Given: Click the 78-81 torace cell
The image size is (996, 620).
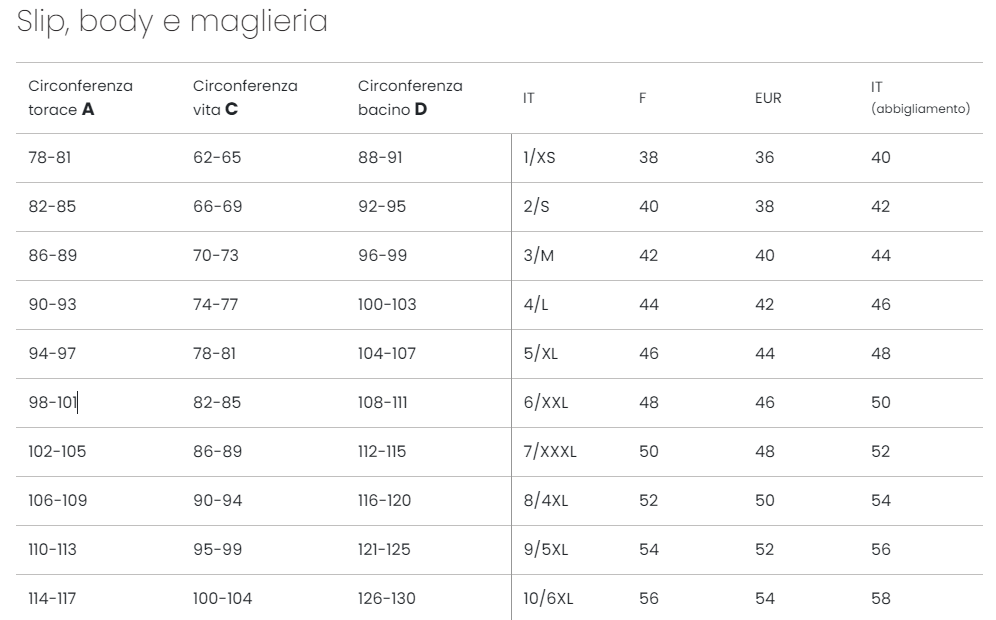Looking at the screenshot, I should pyautogui.click(x=50, y=158).
